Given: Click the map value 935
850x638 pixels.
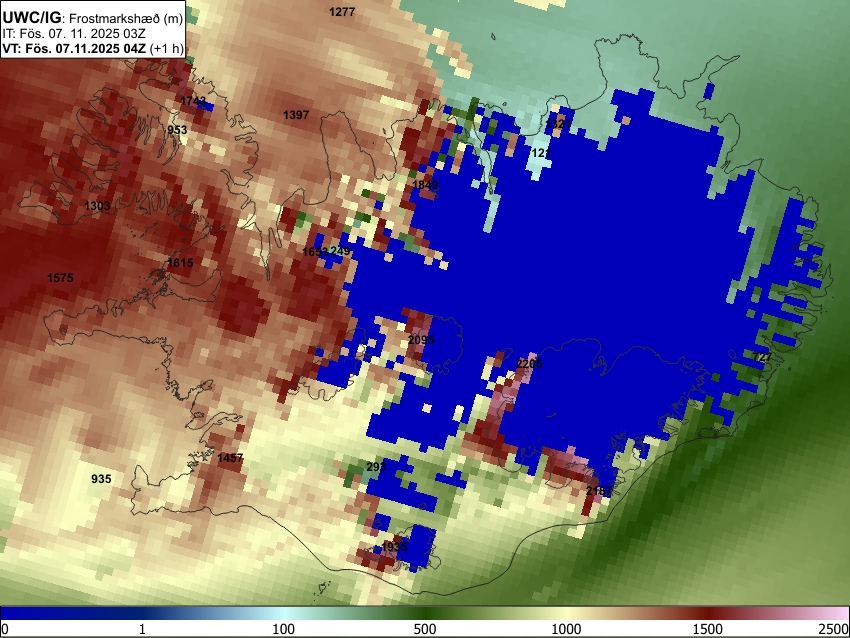Looking at the screenshot, I should pos(101,479).
